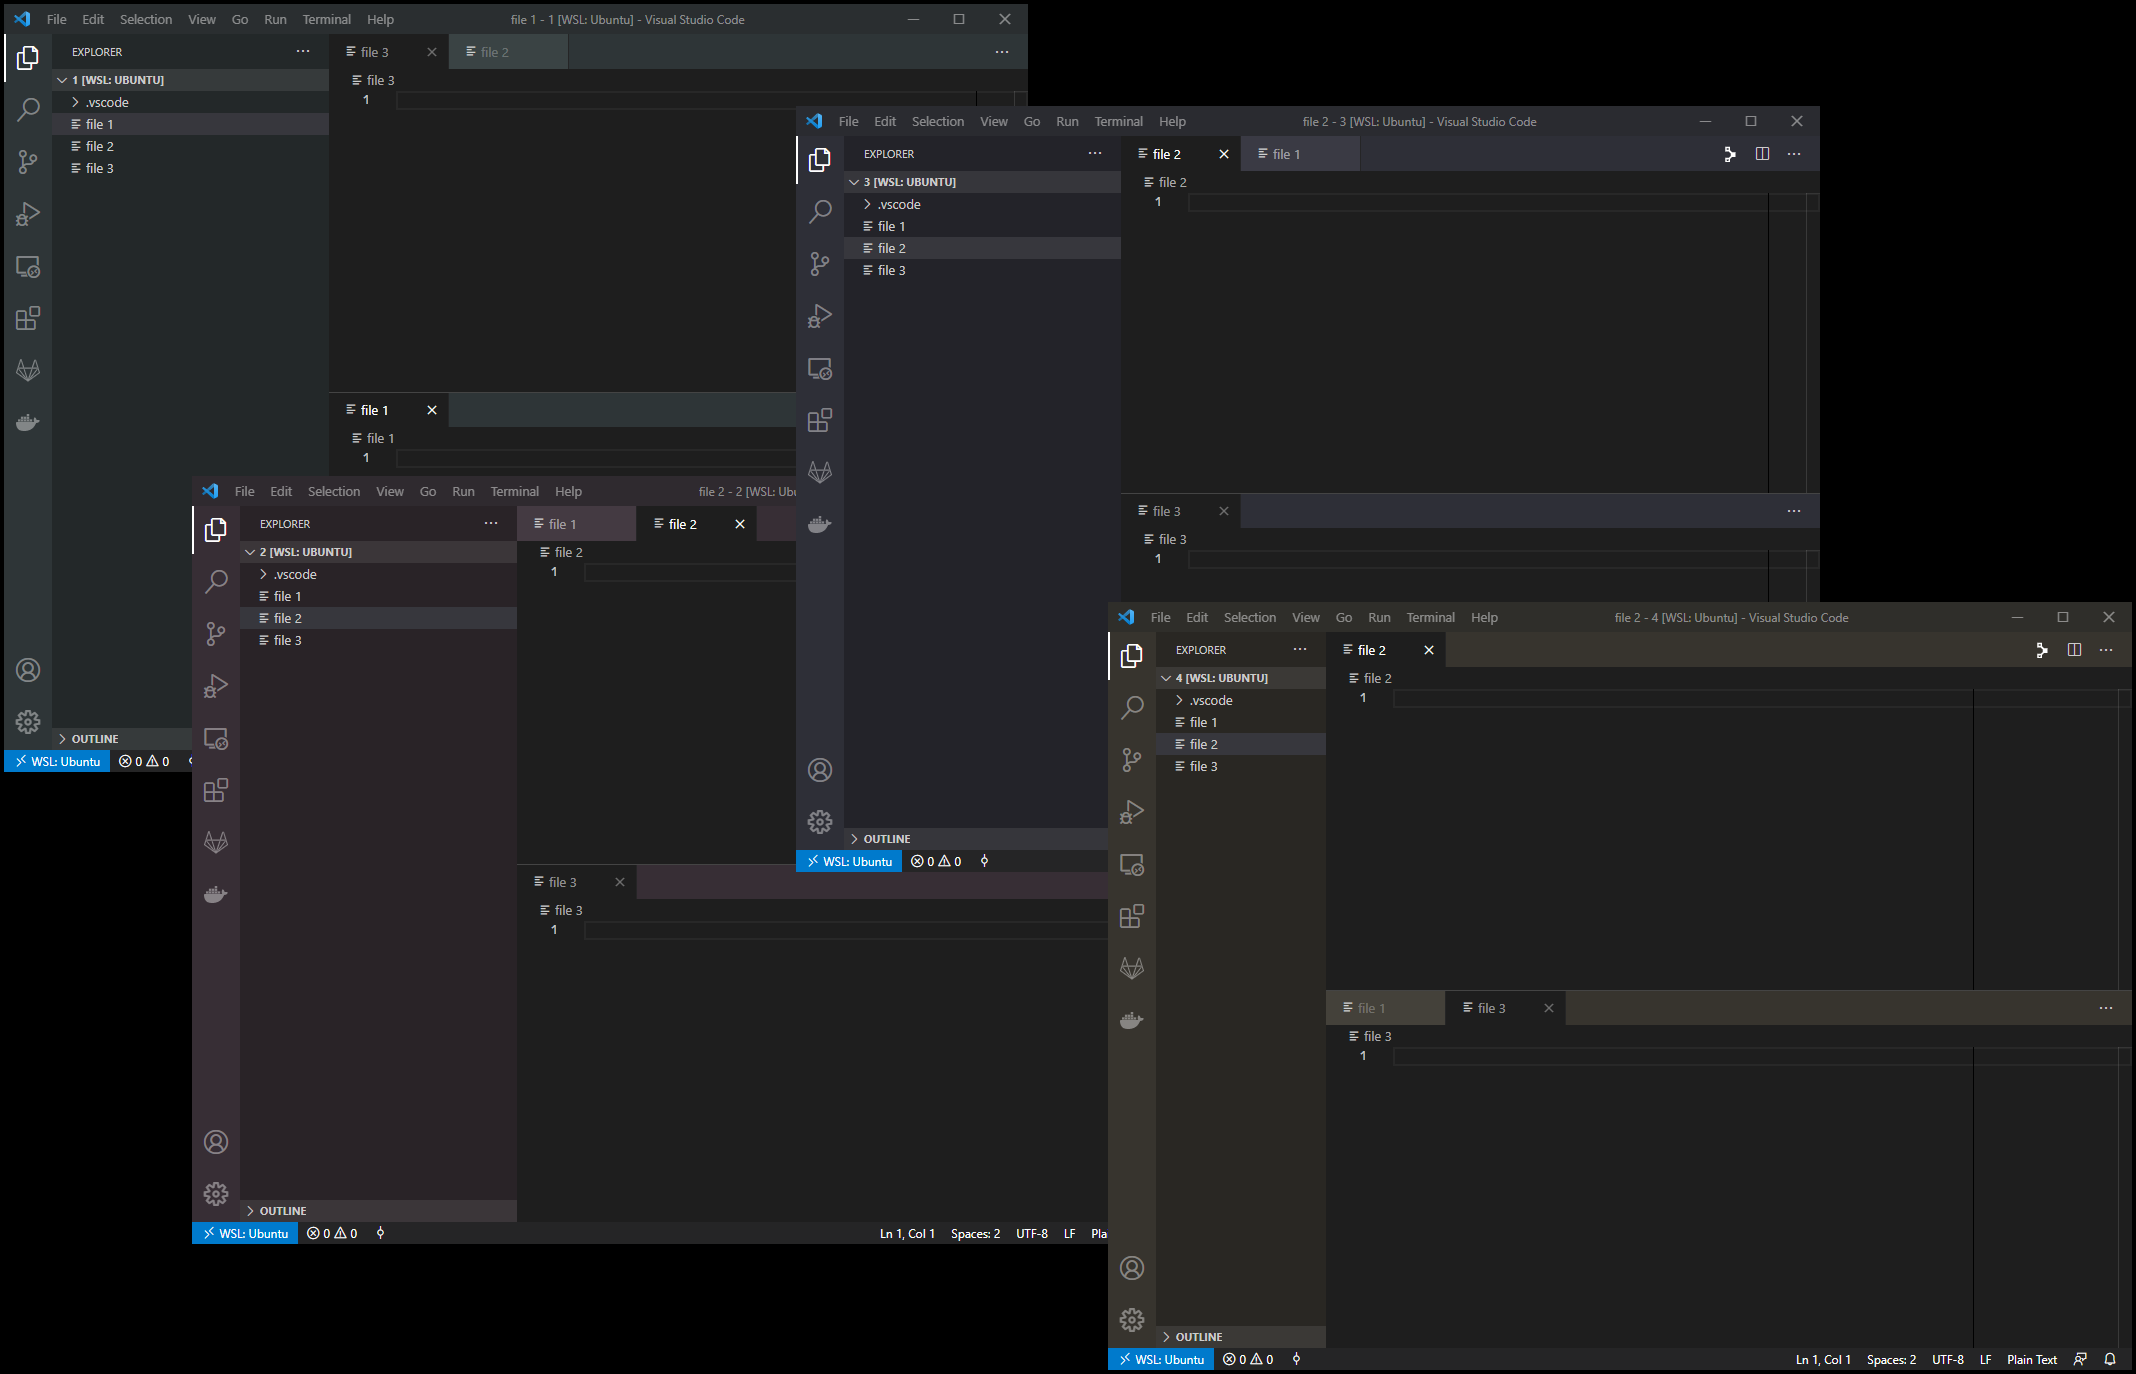Image resolution: width=2136 pixels, height=1374 pixels.
Task: Open Remote Explorer icon in window 4
Action: (x=1132, y=865)
